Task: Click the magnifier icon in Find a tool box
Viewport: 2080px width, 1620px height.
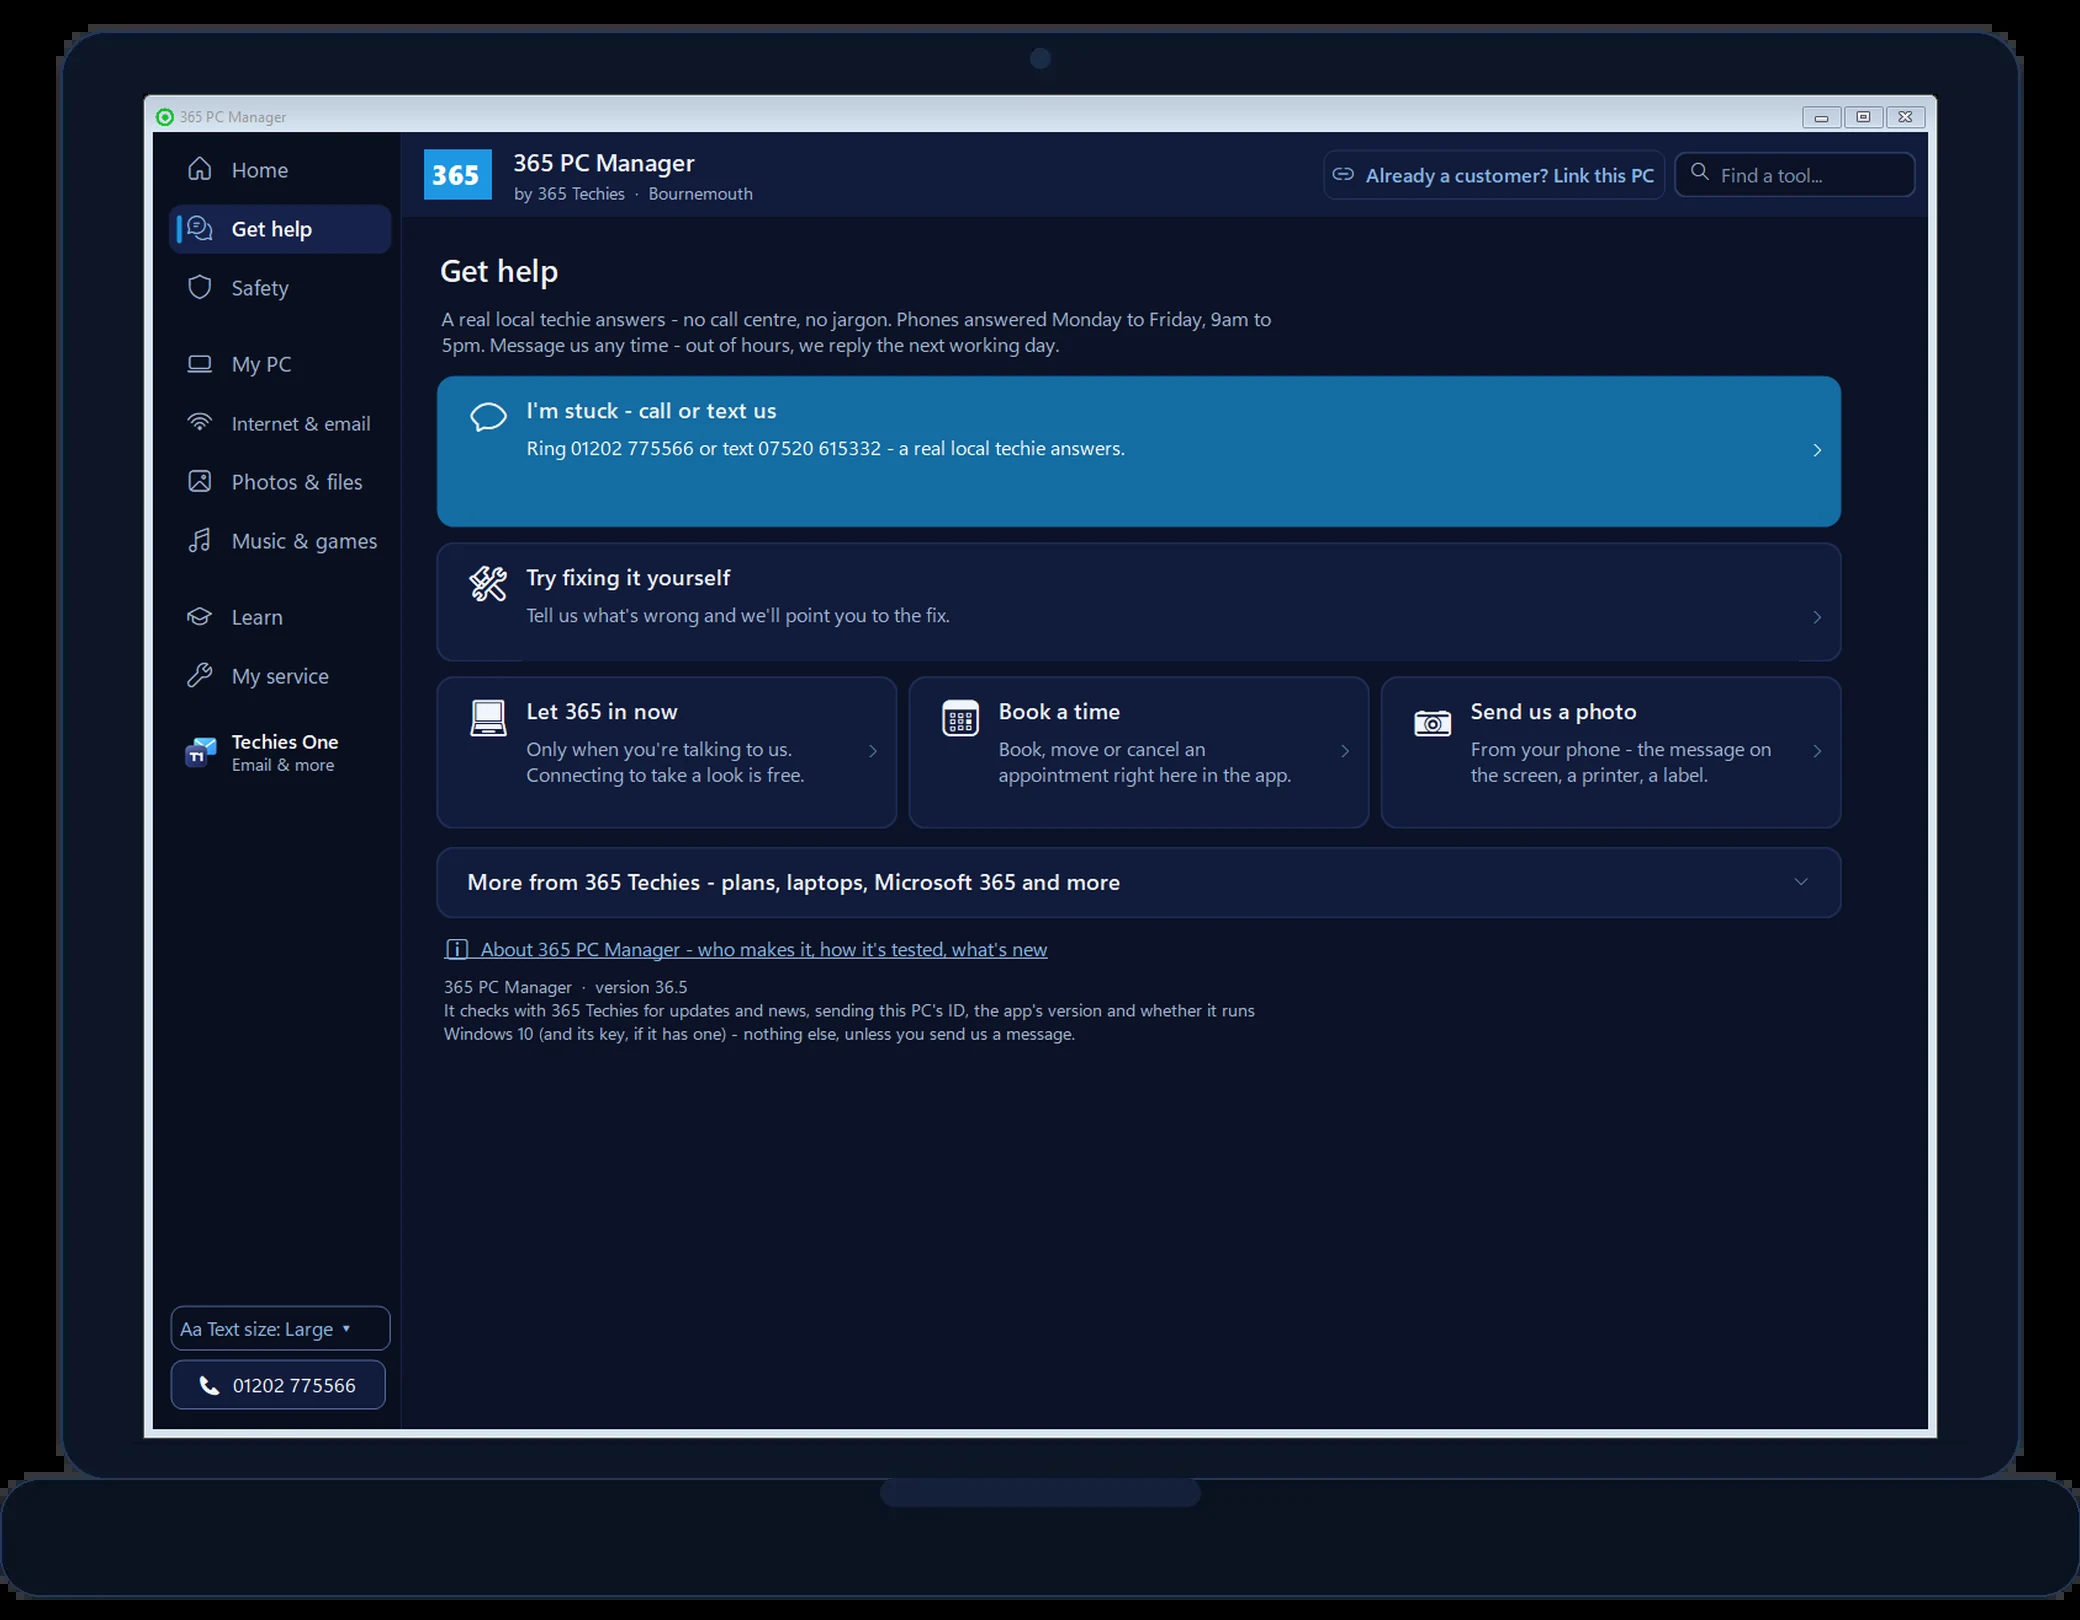Action: [1699, 173]
